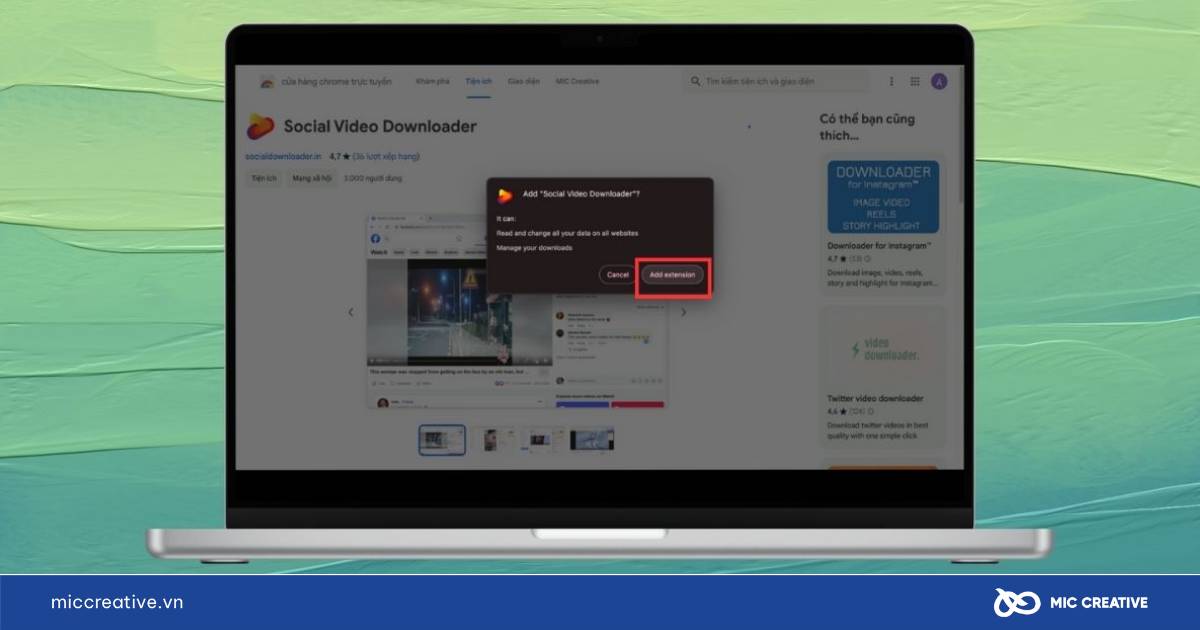Click the 3.000 người dùng text

point(372,178)
